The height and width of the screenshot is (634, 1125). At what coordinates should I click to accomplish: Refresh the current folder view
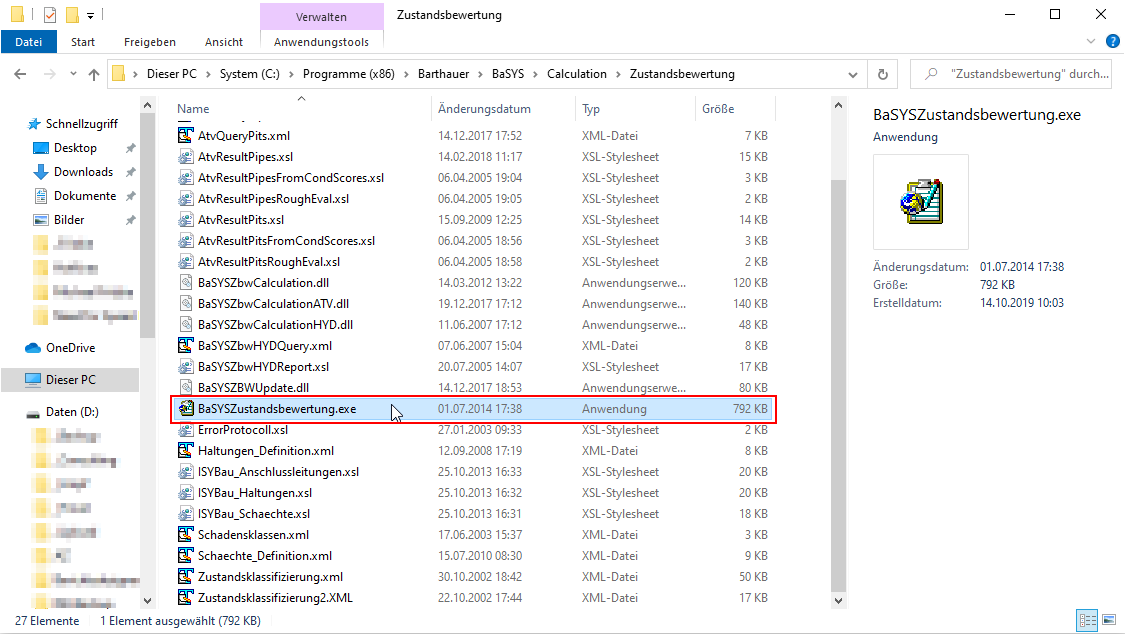[882, 74]
